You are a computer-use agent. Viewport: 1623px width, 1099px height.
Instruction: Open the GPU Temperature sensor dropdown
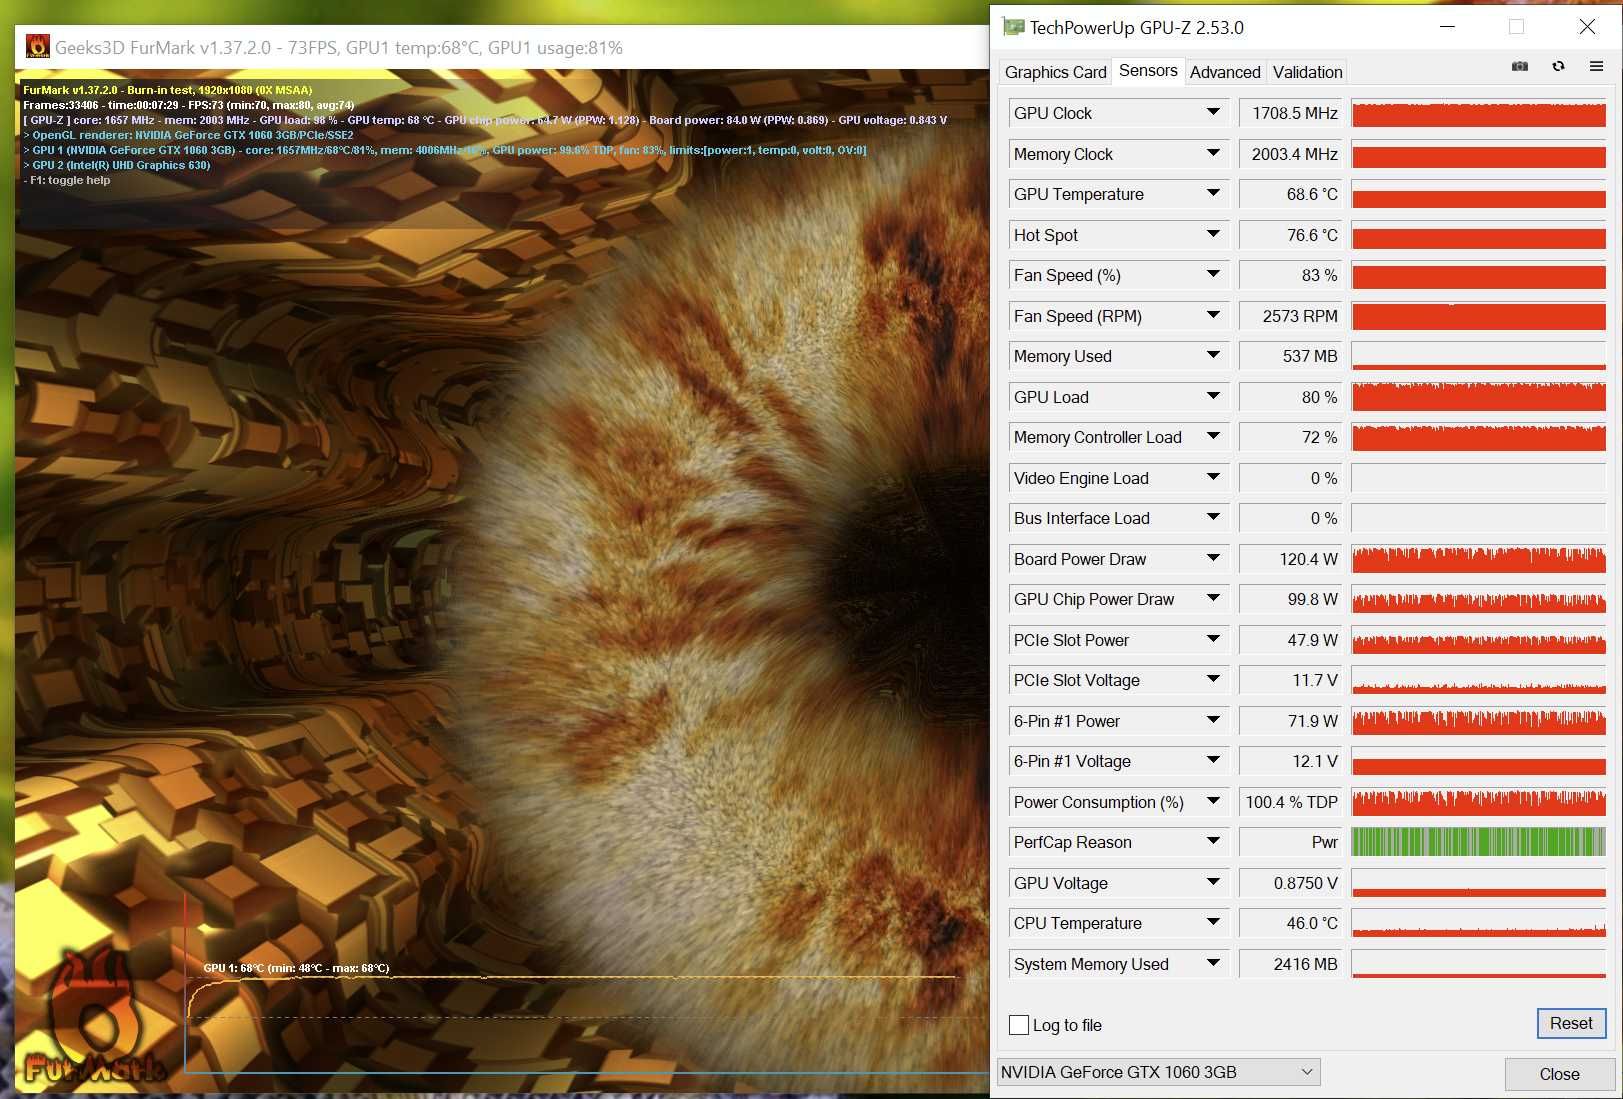1213,194
